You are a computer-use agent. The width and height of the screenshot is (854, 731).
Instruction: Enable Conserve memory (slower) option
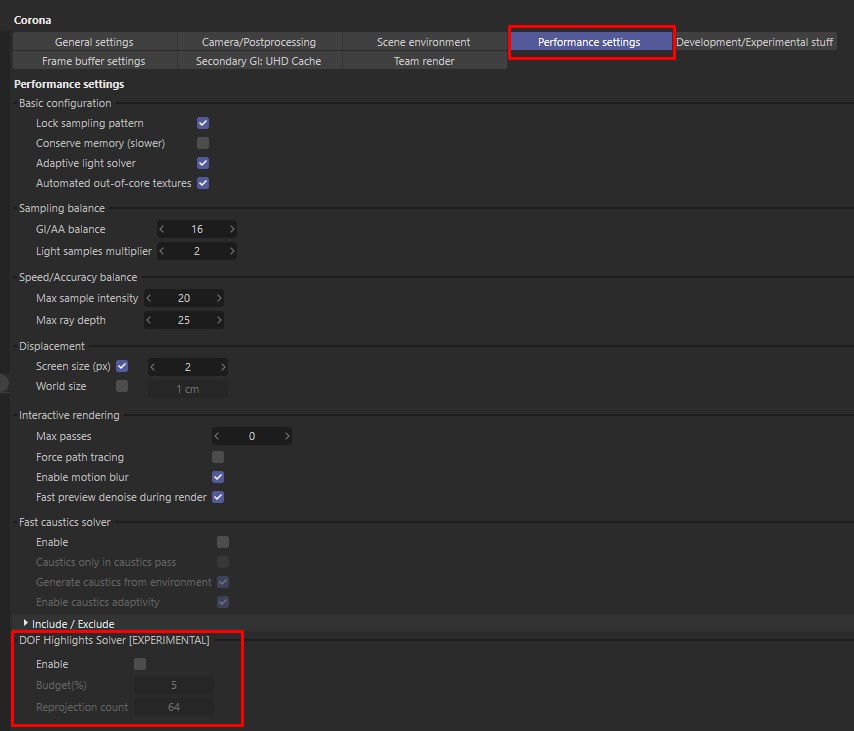point(203,143)
